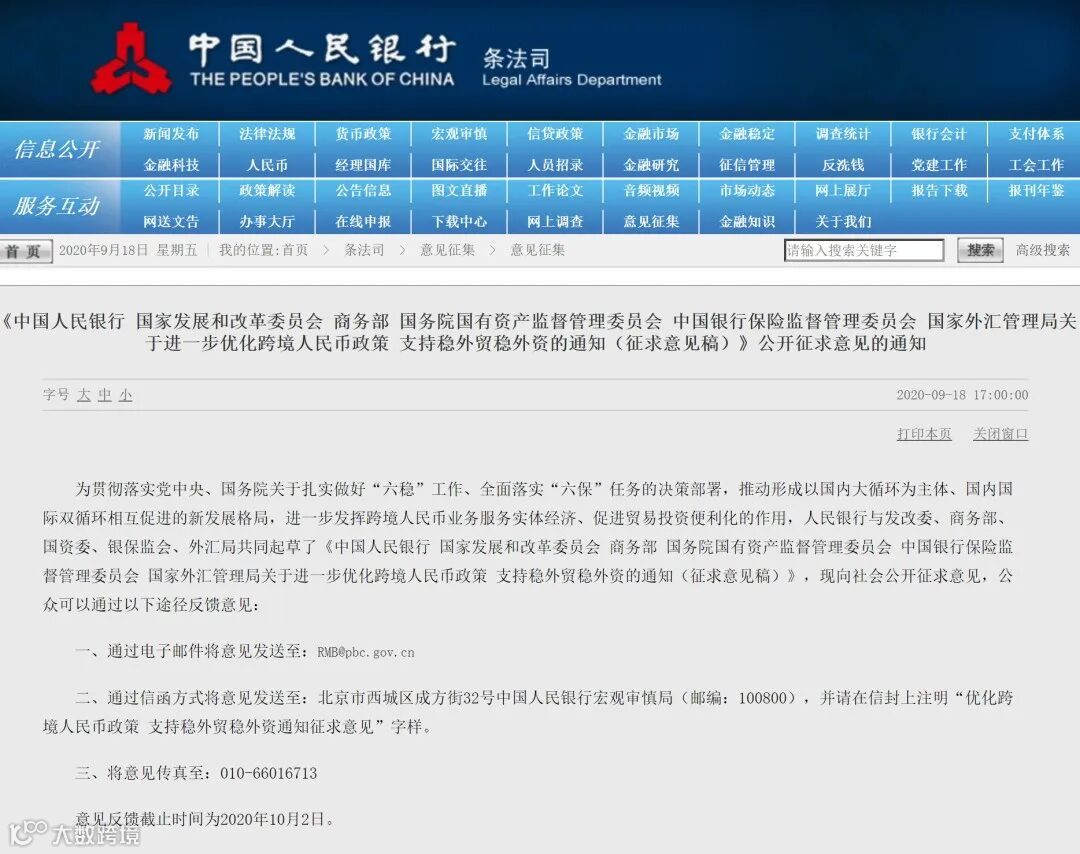Click the postal code 100800 text
1080x854 pixels.
click(762, 698)
